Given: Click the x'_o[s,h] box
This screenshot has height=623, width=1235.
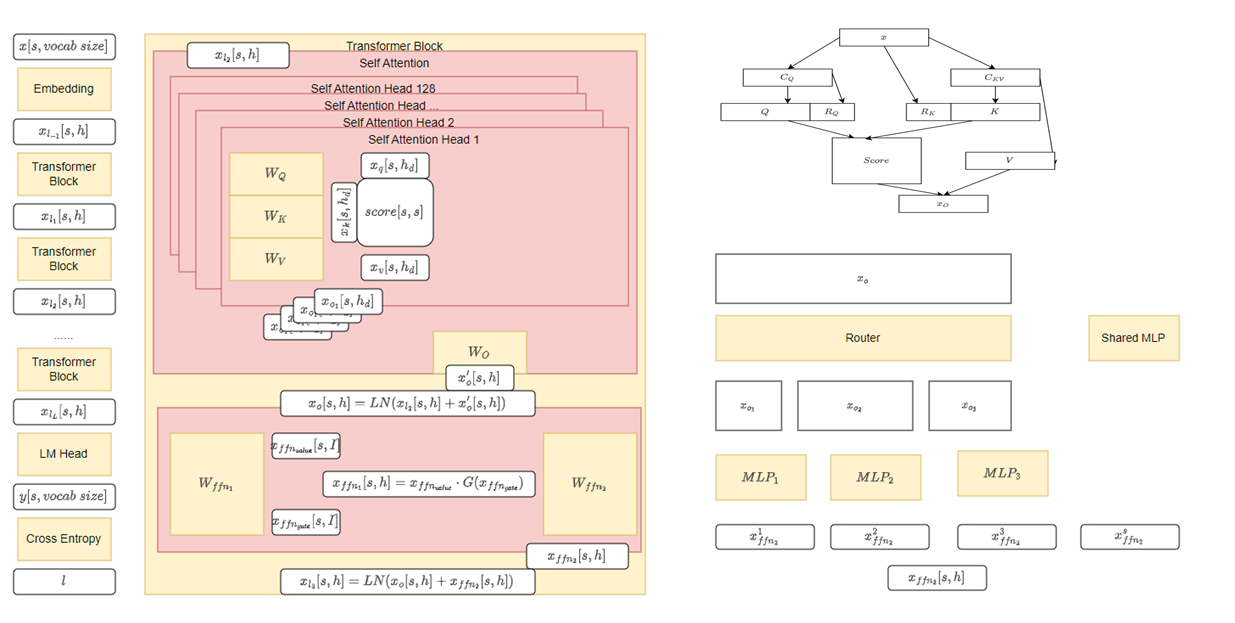Looking at the screenshot, I should click(x=479, y=377).
